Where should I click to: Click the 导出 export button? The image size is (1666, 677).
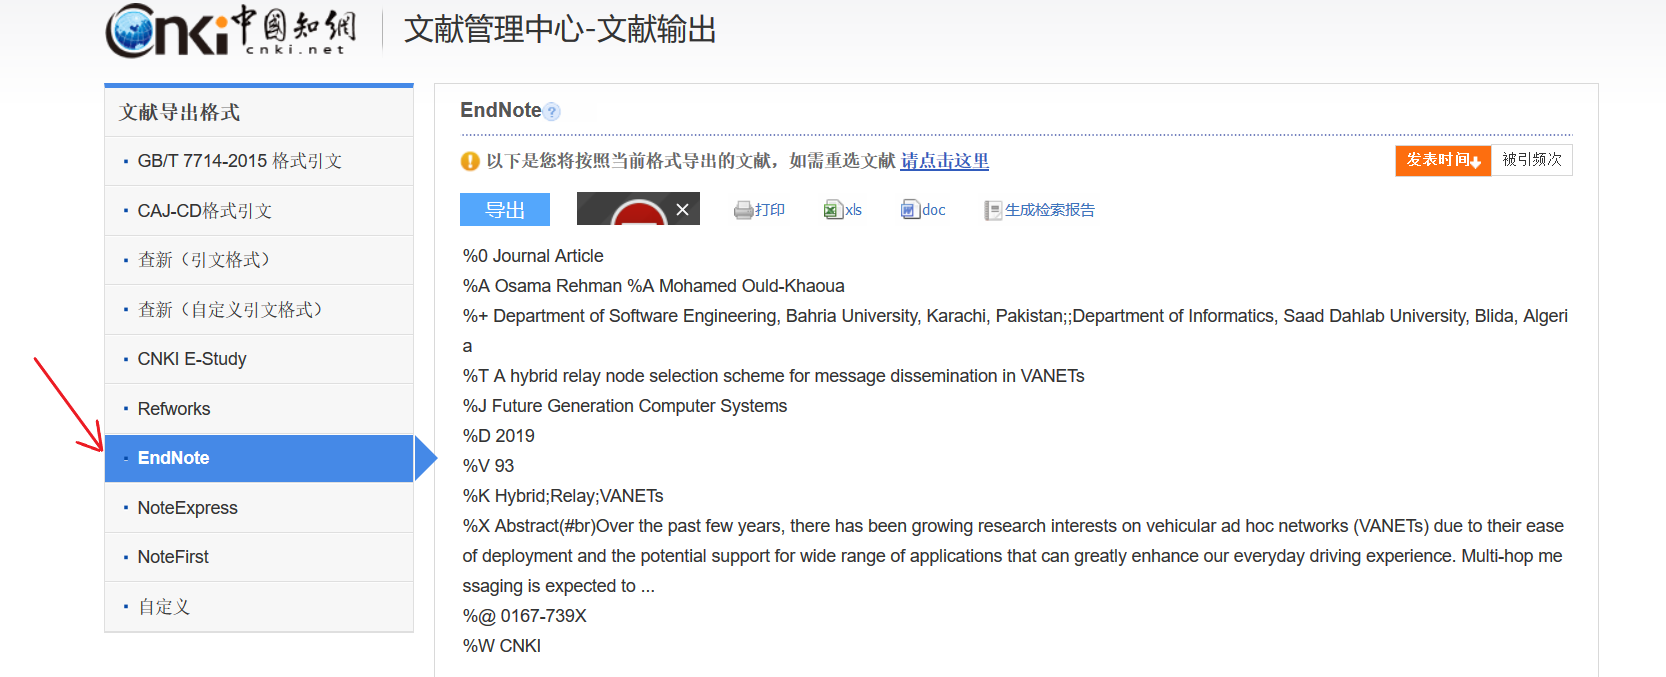coord(505,209)
